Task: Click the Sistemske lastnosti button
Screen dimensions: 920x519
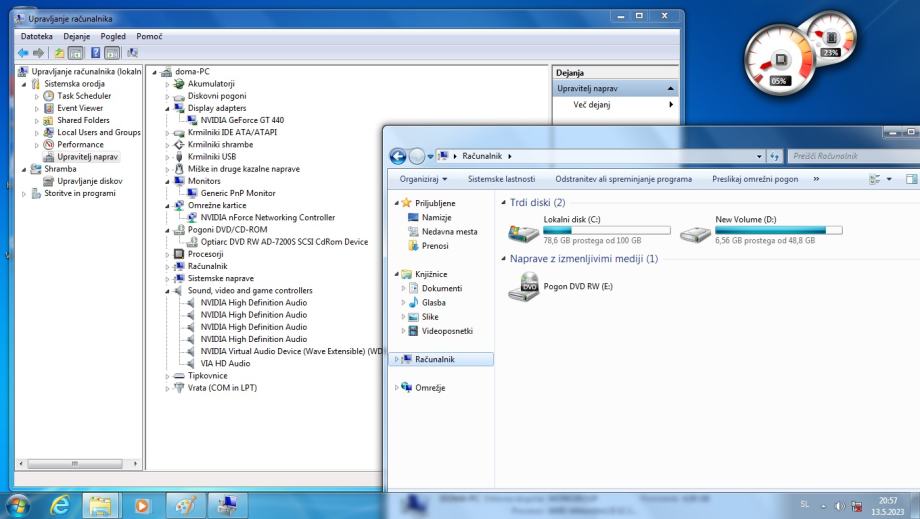Action: [x=501, y=179]
